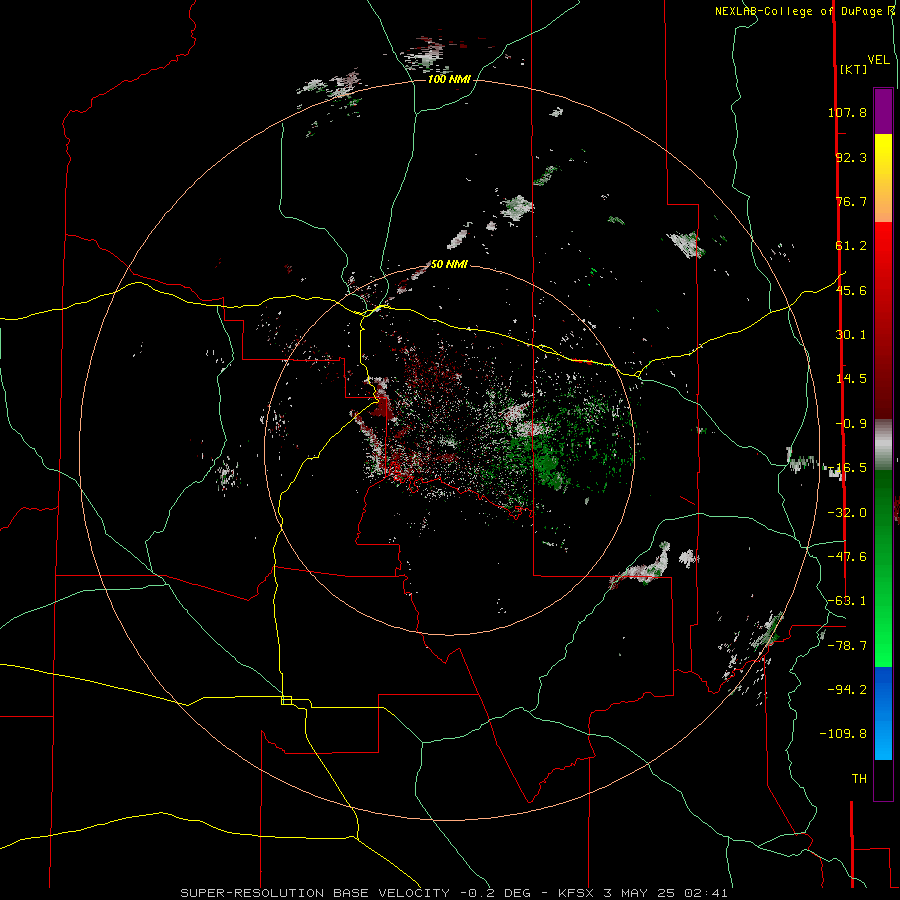Select the -63.1 velocity scale value
Screen dimensions: 900x900
pos(847,601)
